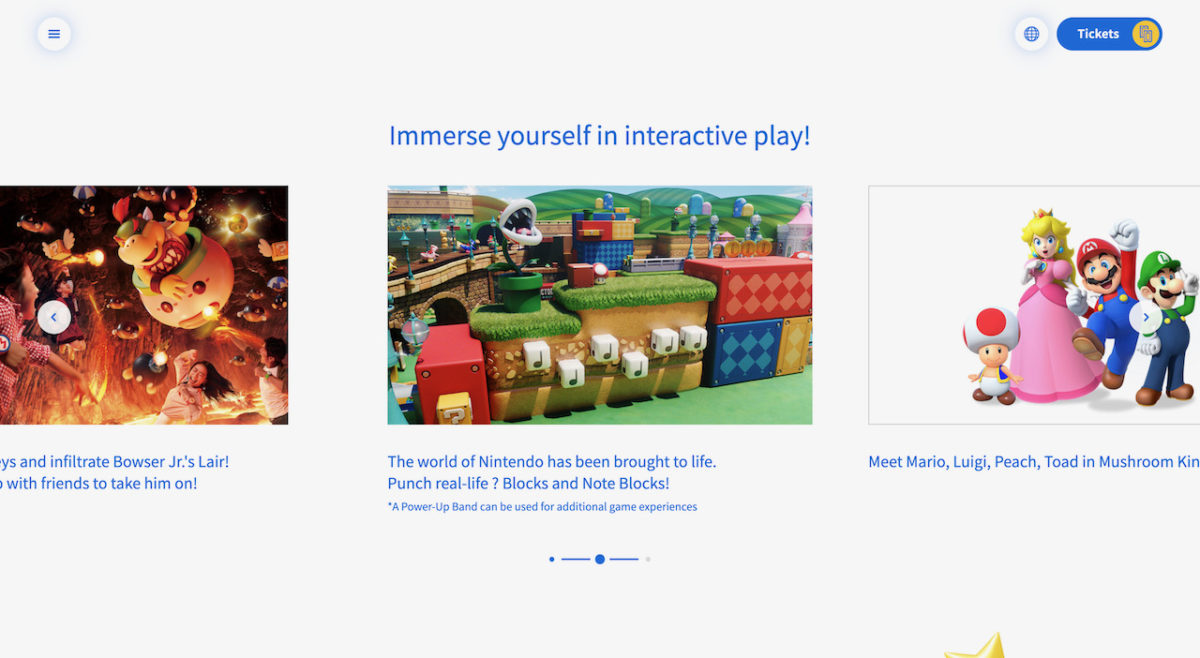Click the yellow star at bottom
1200x658 pixels.
(978, 647)
